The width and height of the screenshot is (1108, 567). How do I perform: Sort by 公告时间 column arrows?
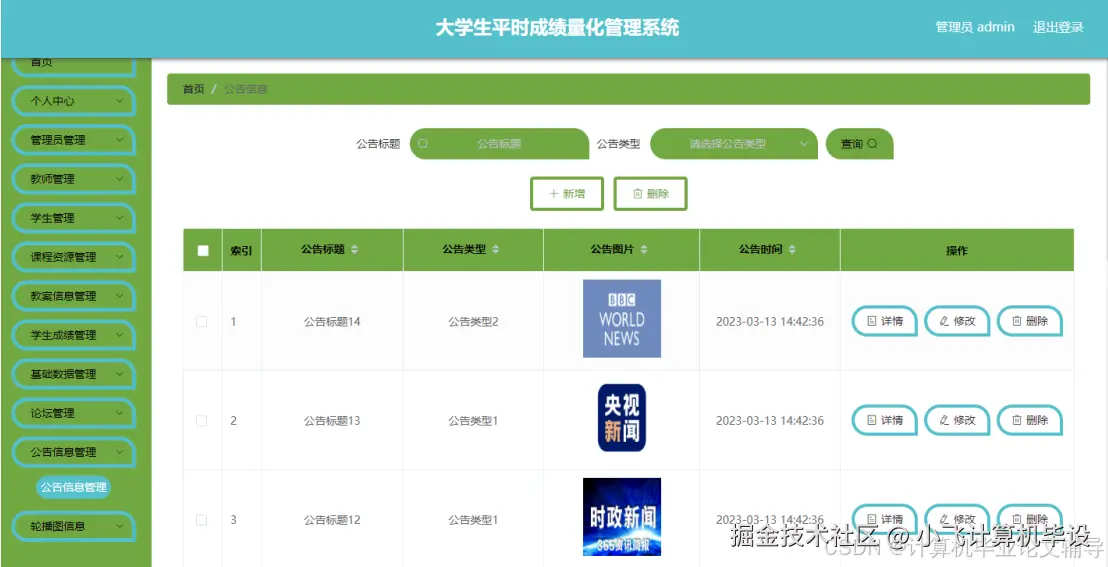(x=792, y=250)
